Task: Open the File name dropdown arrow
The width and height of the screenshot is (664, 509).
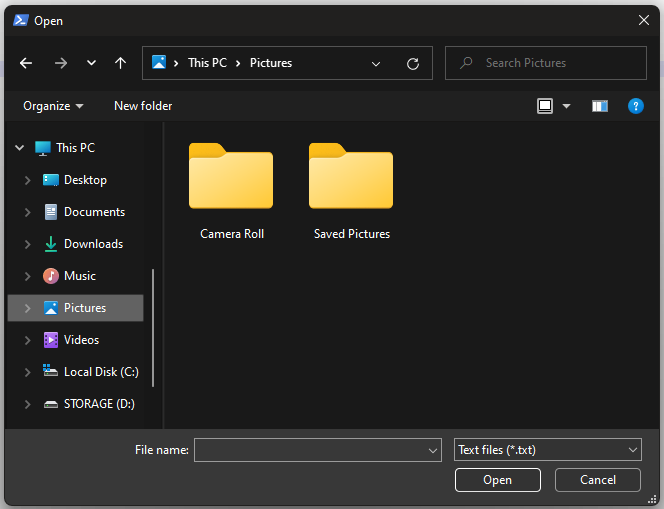Action: (432, 451)
